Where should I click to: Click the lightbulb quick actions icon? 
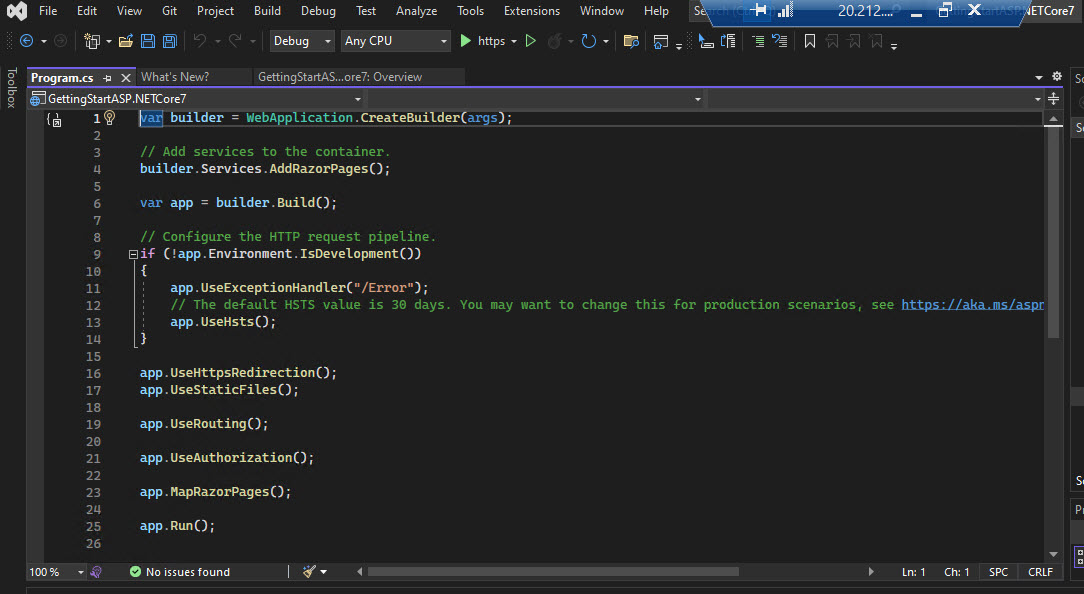(x=109, y=118)
